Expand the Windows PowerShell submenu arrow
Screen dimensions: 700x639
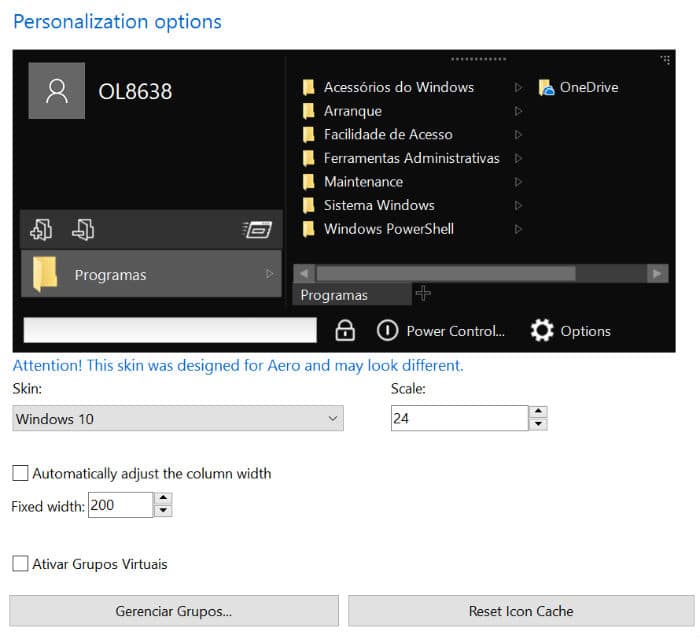tap(518, 229)
